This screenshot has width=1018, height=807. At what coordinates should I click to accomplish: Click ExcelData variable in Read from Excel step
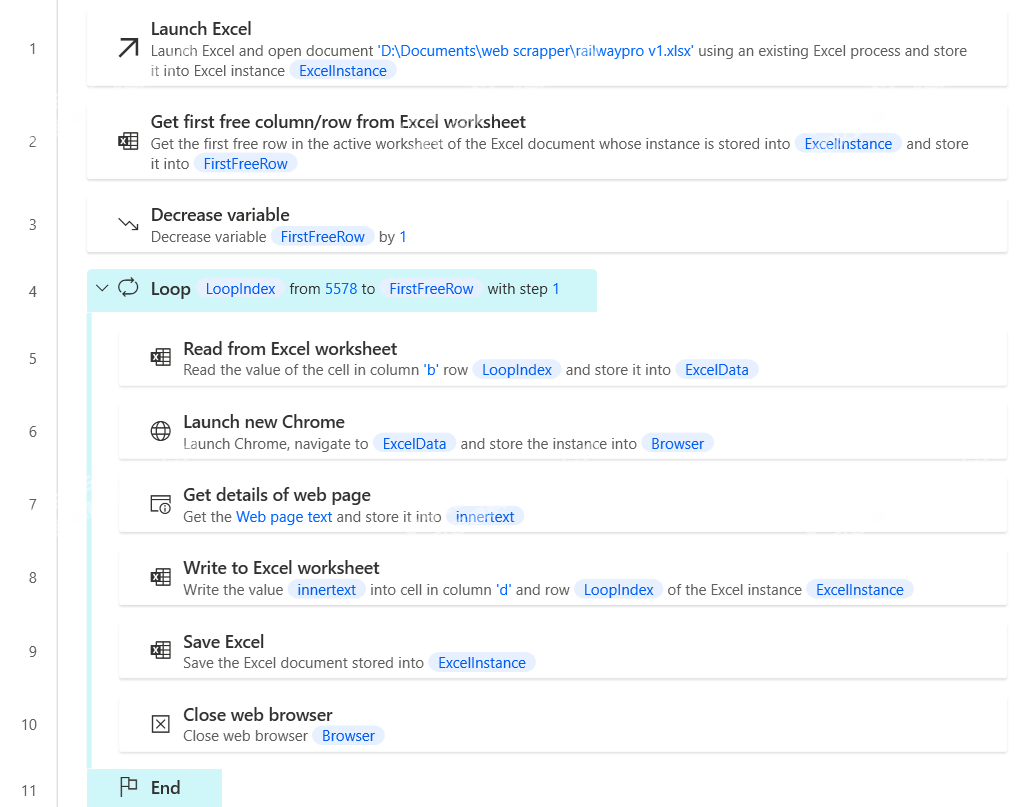pyautogui.click(x=717, y=369)
